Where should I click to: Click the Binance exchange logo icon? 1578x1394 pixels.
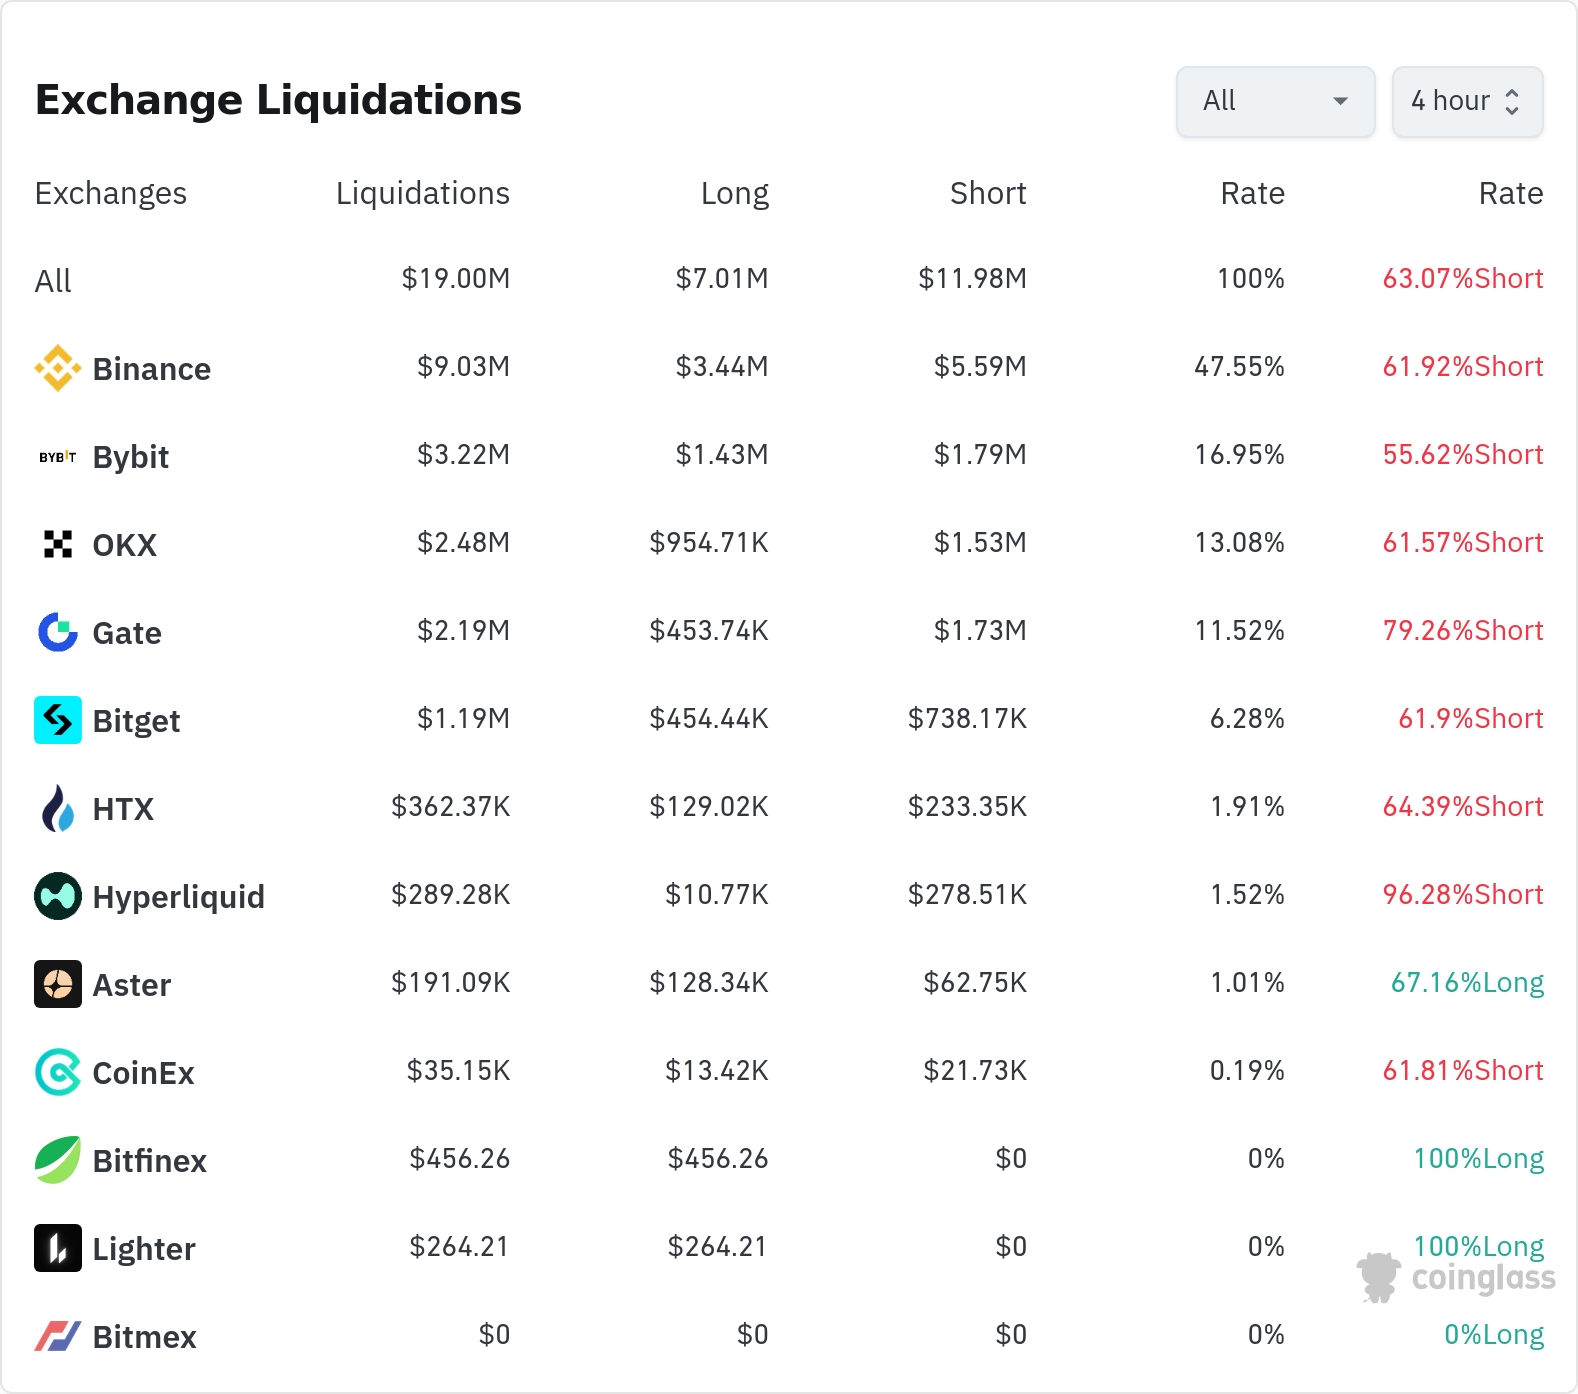pyautogui.click(x=58, y=368)
